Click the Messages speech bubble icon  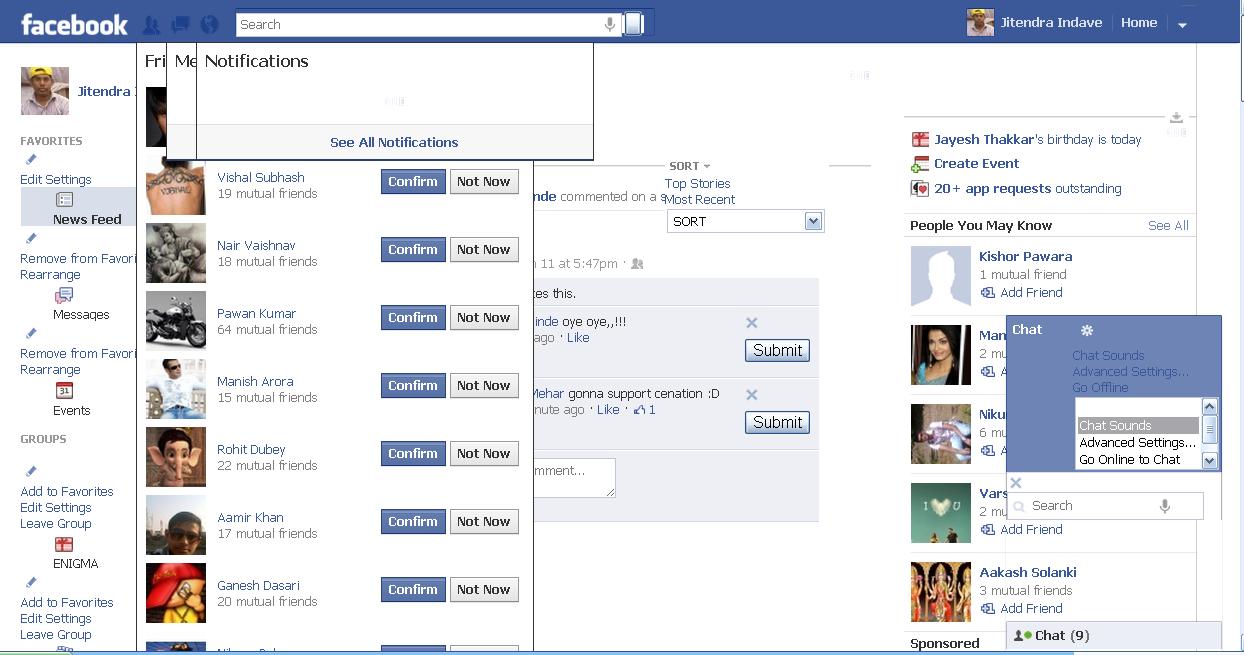tap(64, 295)
